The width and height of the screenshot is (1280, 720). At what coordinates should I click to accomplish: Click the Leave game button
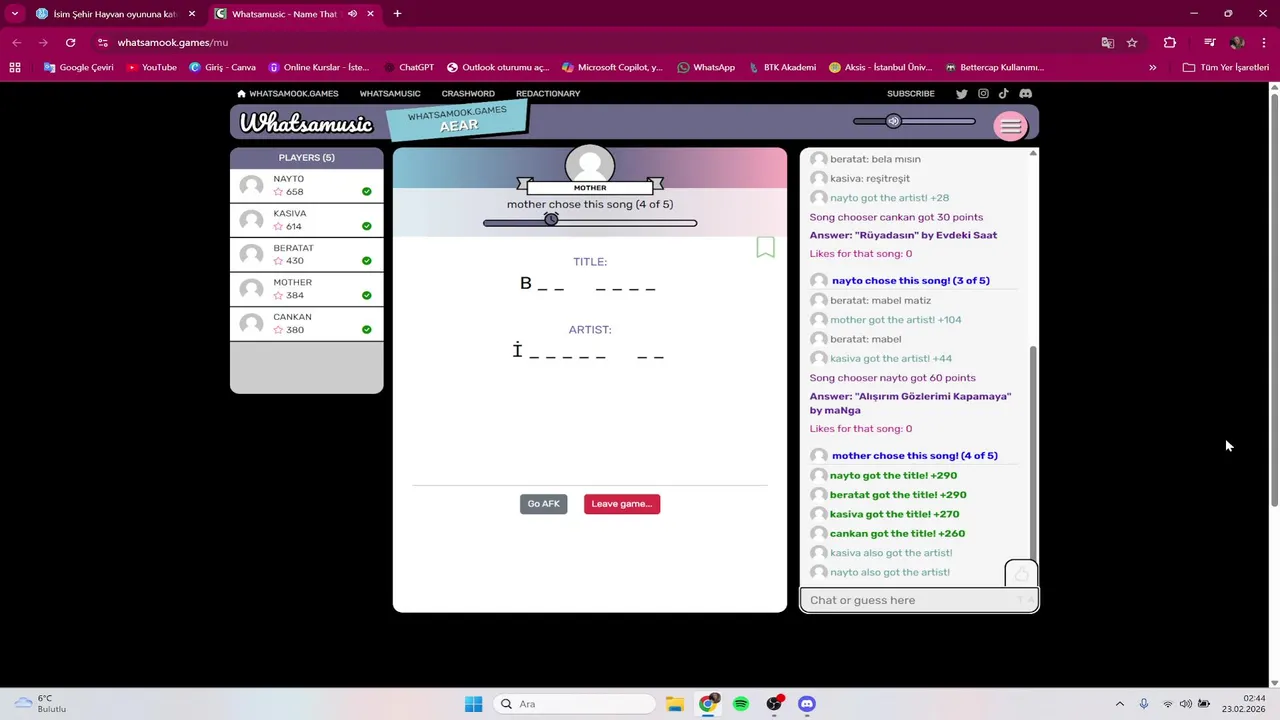click(622, 504)
